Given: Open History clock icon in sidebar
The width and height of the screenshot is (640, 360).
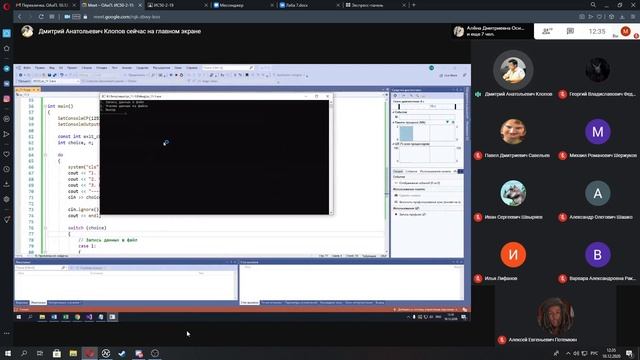Looking at the screenshot, I should pyautogui.click(x=7, y=169).
